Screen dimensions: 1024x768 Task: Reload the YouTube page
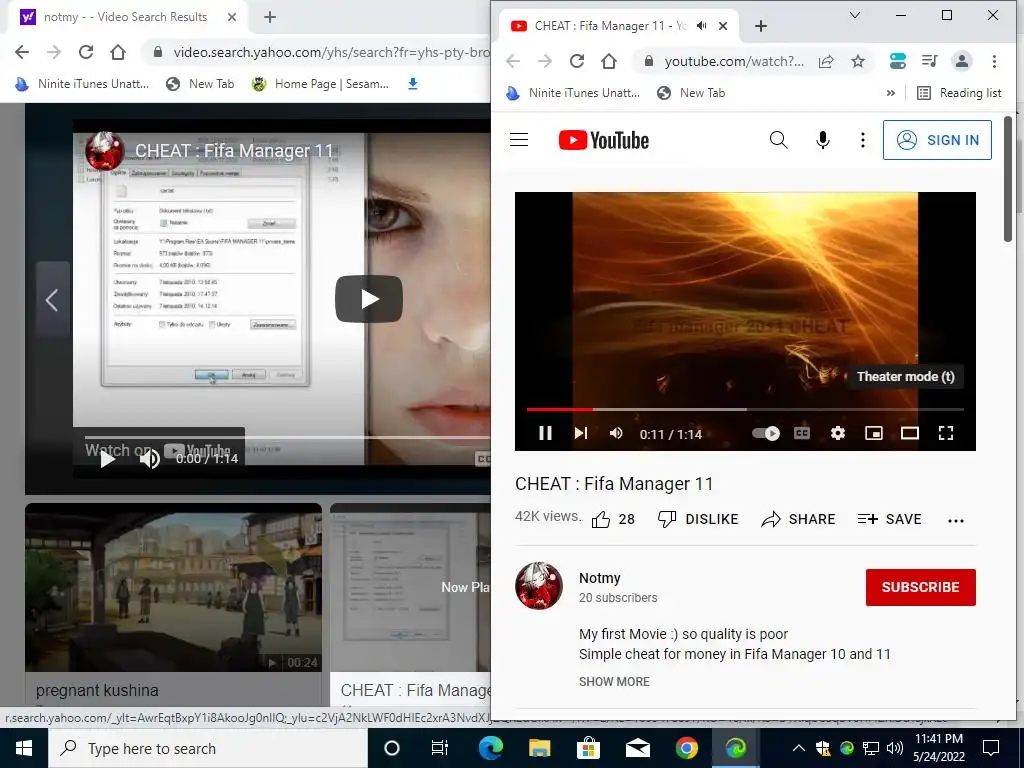[577, 61]
